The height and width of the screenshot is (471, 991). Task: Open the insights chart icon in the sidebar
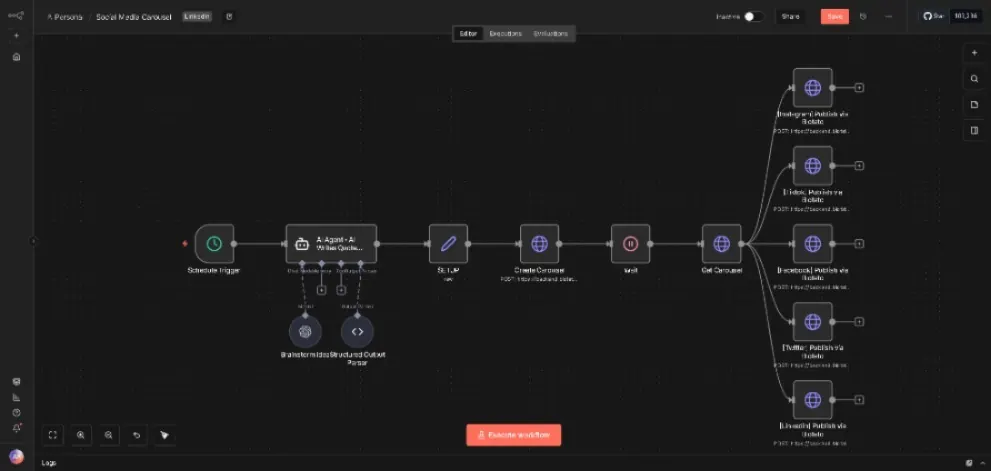coord(16,397)
